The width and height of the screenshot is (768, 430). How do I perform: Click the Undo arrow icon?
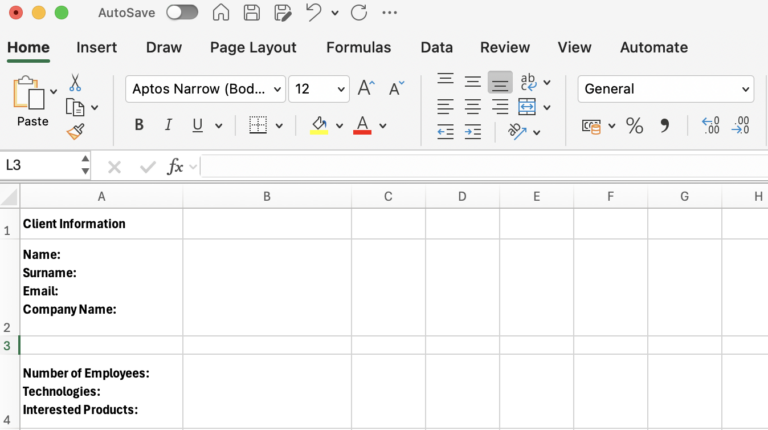tap(313, 12)
